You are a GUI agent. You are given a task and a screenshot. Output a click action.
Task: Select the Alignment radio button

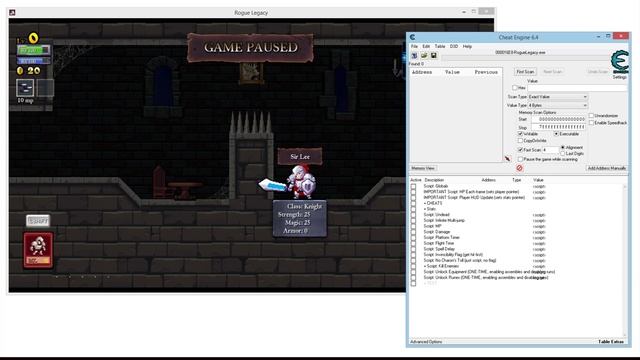[563, 147]
